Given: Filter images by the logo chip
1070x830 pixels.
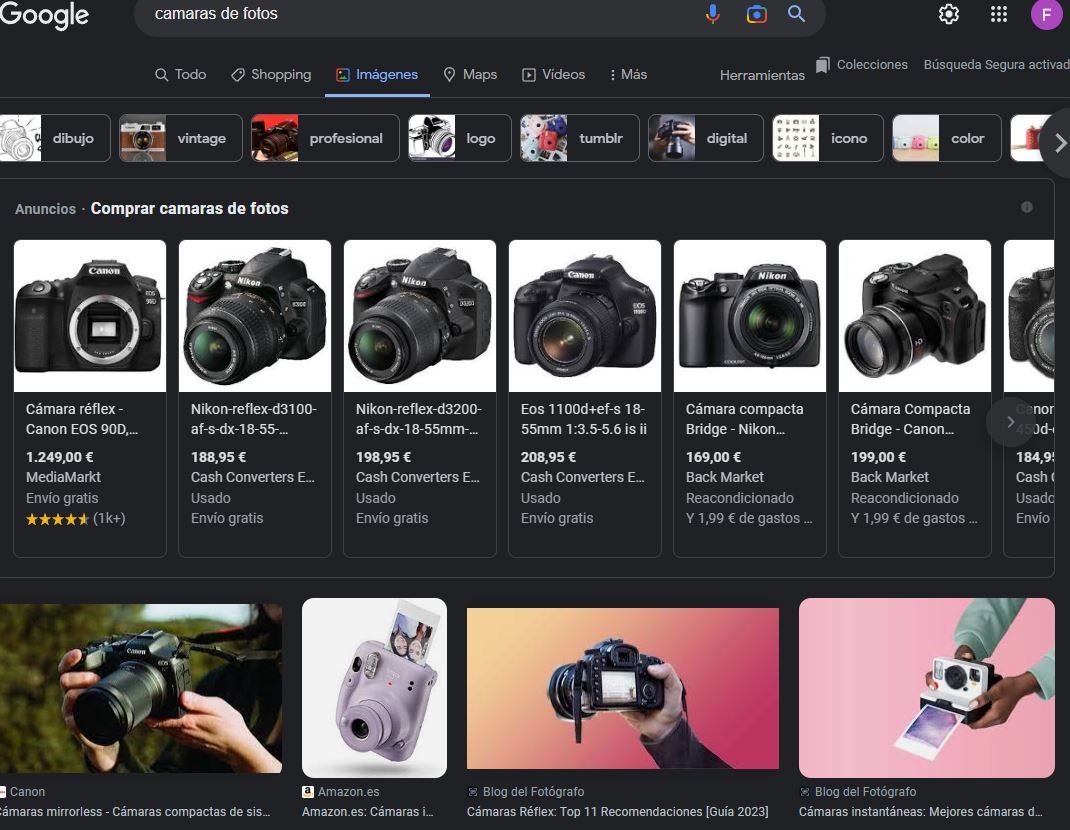Looking at the screenshot, I should pyautogui.click(x=459, y=138).
